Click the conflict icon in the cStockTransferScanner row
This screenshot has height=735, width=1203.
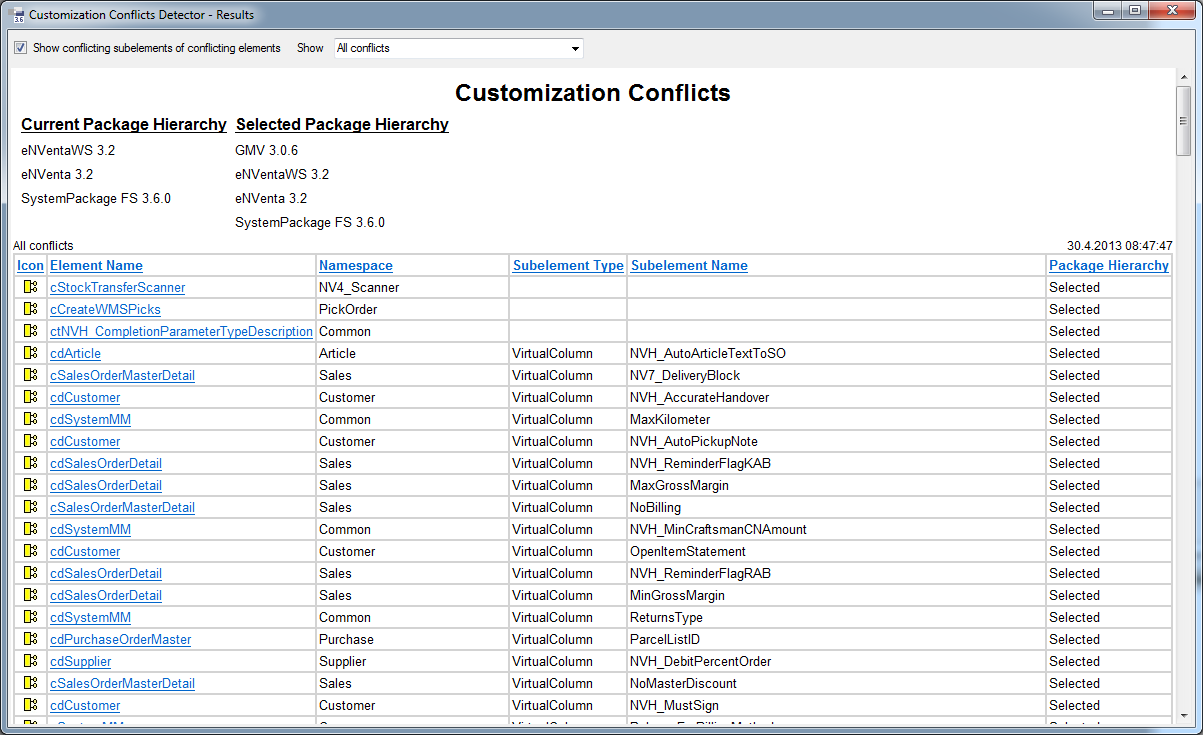point(31,287)
